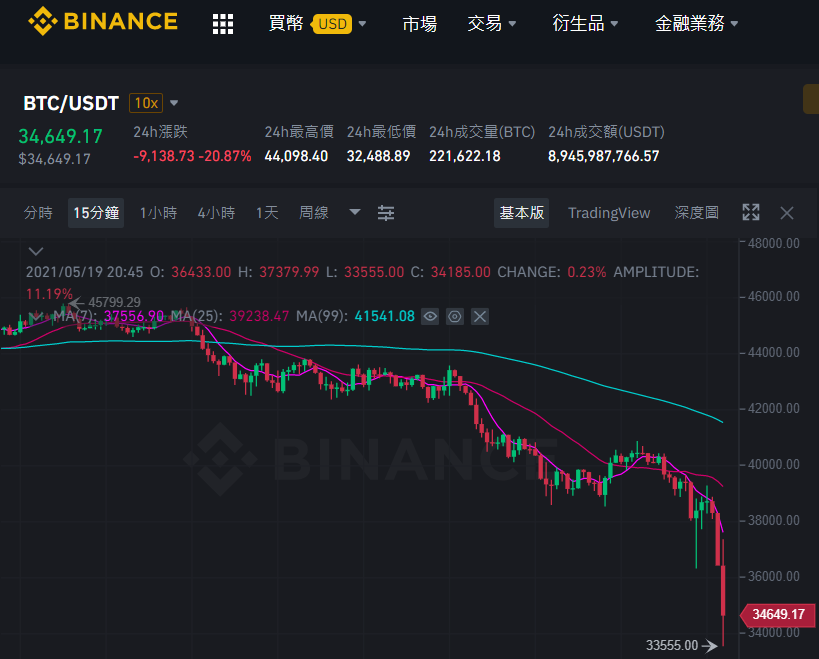Close the chart panel with X
The image size is (819, 659).
point(787,213)
